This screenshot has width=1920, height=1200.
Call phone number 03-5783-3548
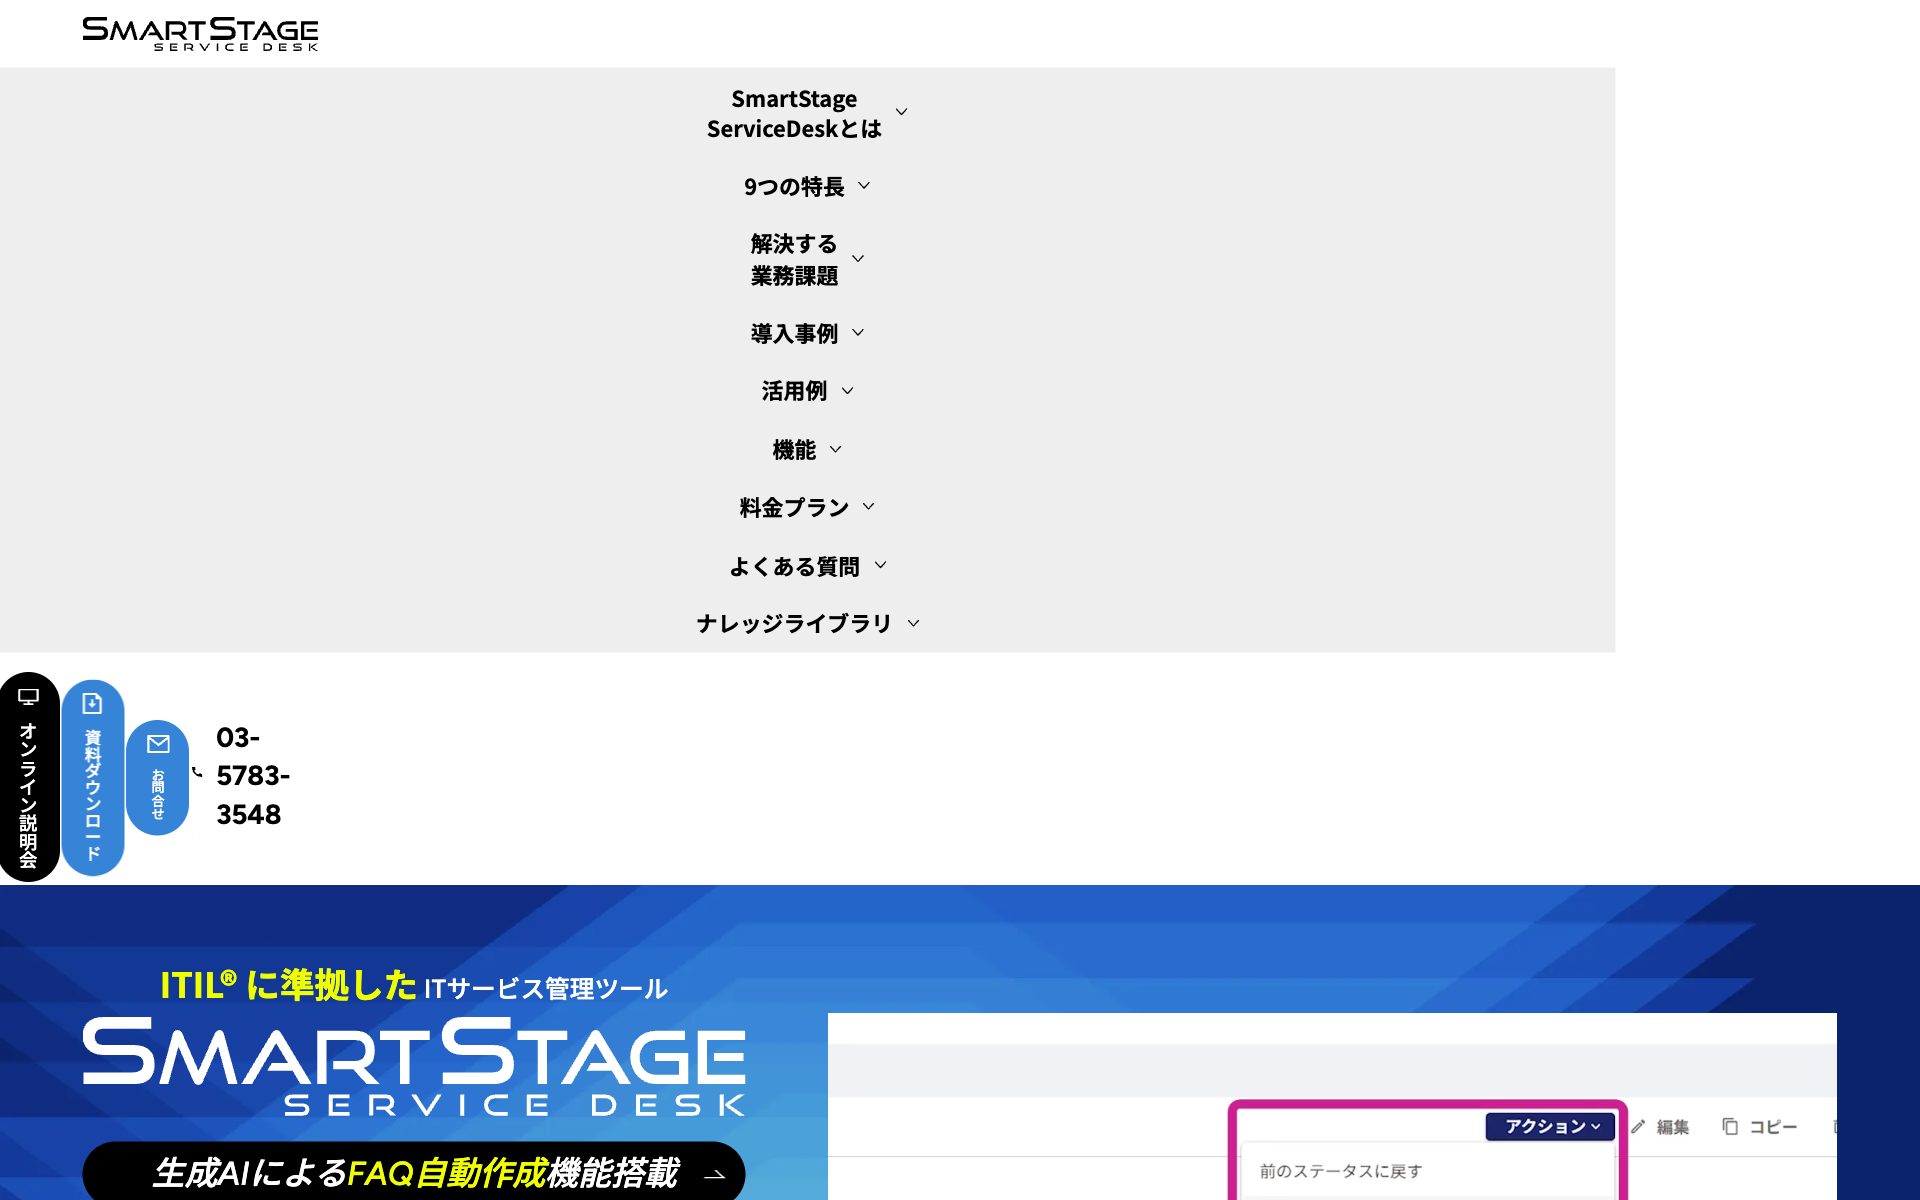pos(253,776)
